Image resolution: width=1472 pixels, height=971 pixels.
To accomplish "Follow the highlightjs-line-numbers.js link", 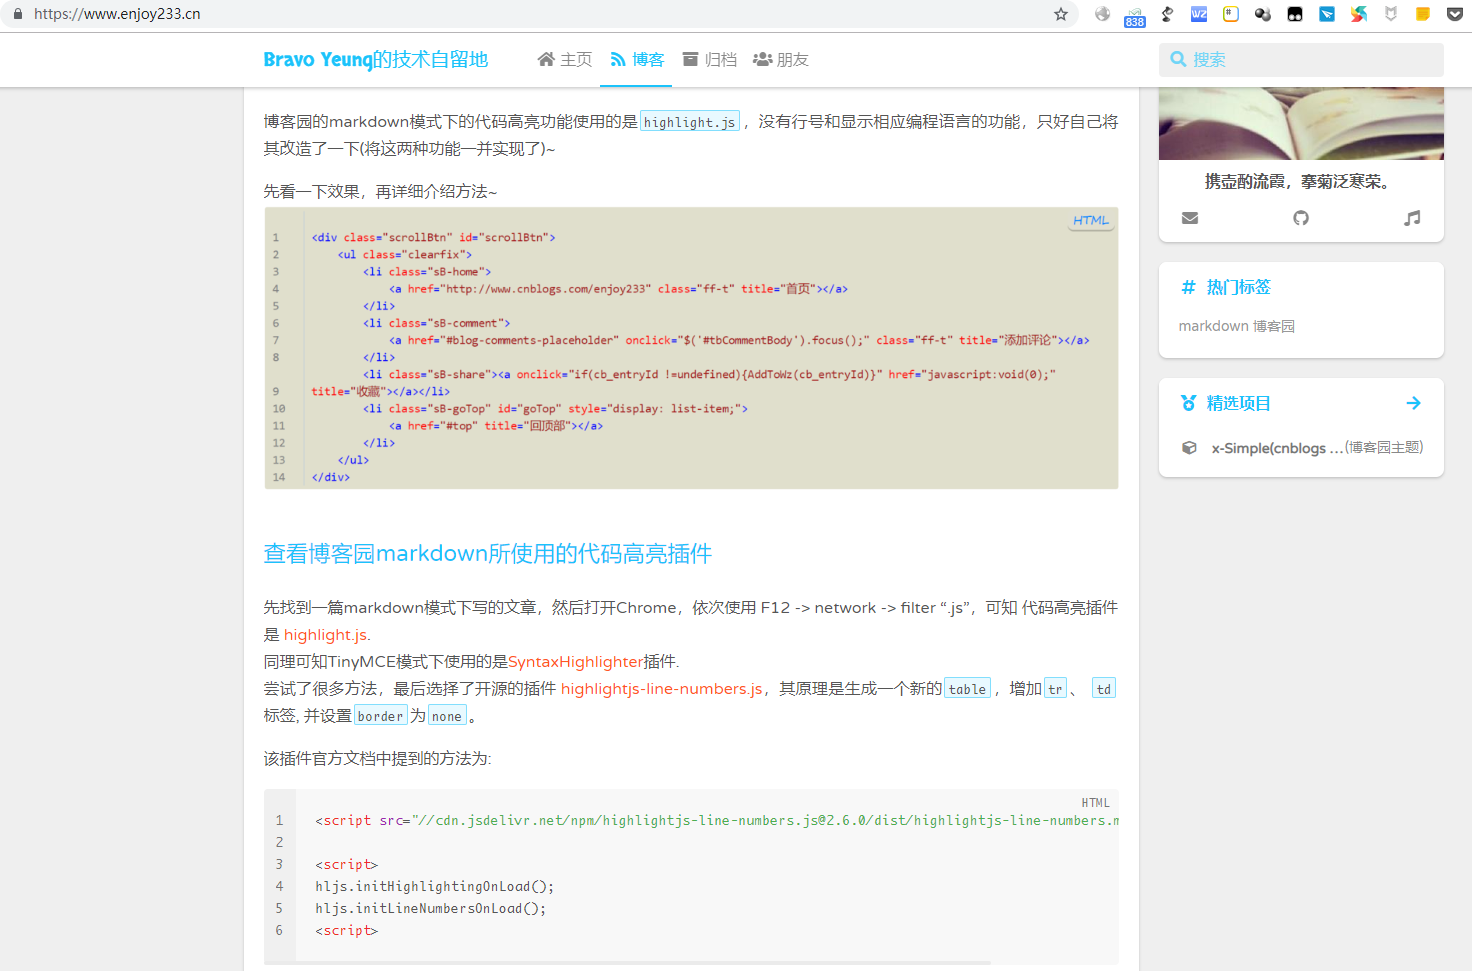I will tap(662, 689).
